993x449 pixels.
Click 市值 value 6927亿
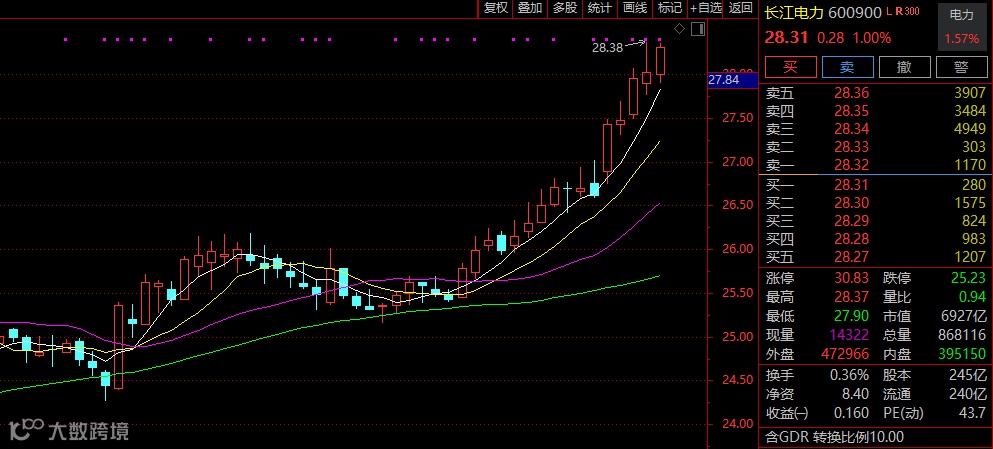point(964,315)
